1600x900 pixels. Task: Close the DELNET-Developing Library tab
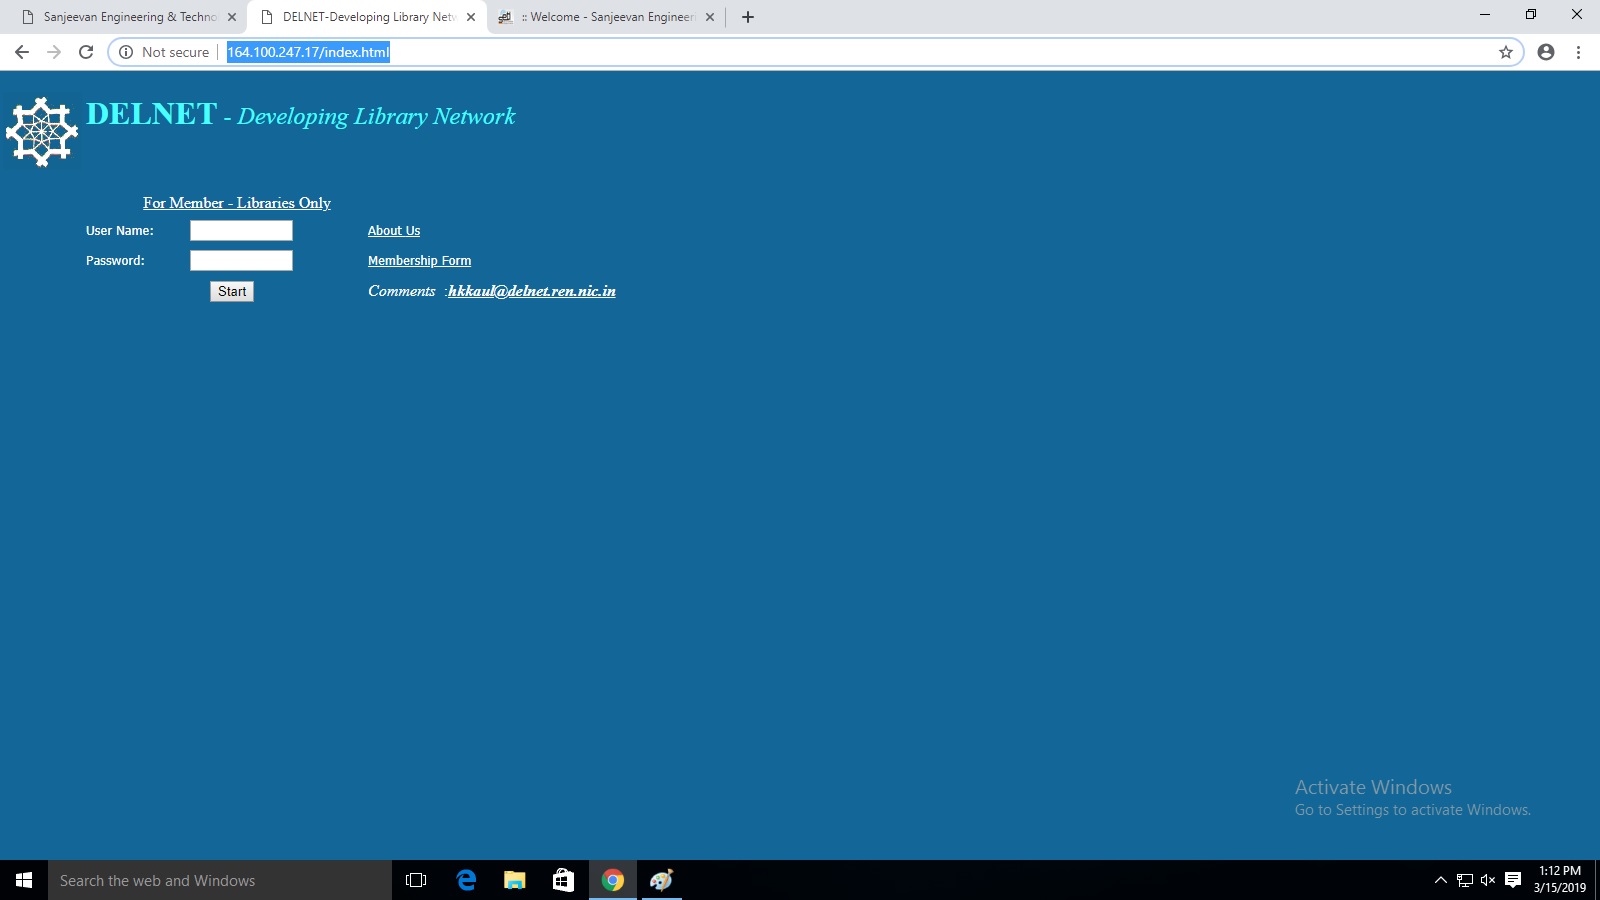tap(471, 17)
